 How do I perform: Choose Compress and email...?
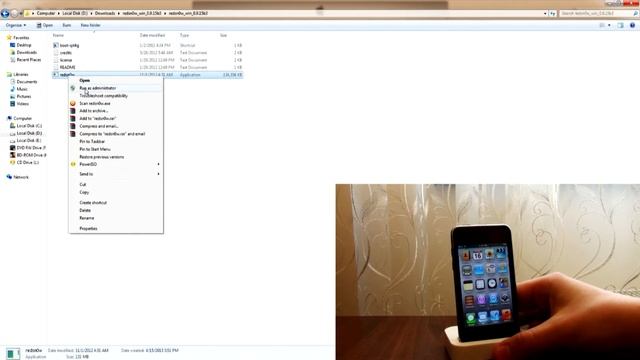[99, 126]
